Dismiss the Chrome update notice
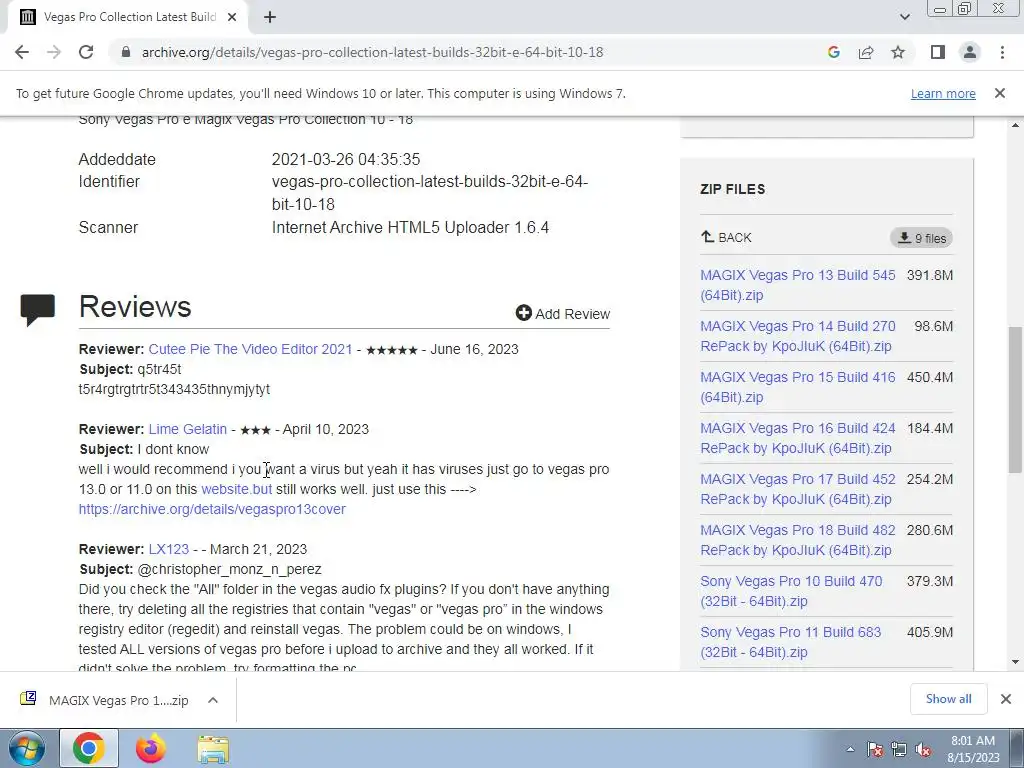 [1000, 93]
